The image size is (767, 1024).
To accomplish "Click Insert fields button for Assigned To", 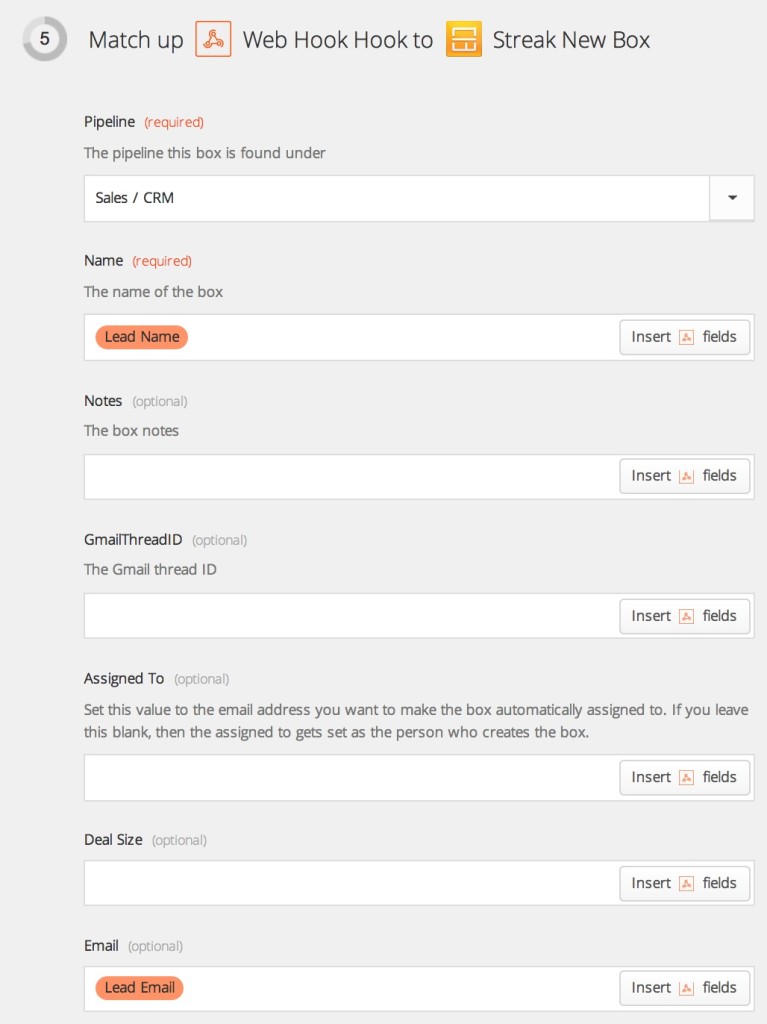I will coord(684,777).
